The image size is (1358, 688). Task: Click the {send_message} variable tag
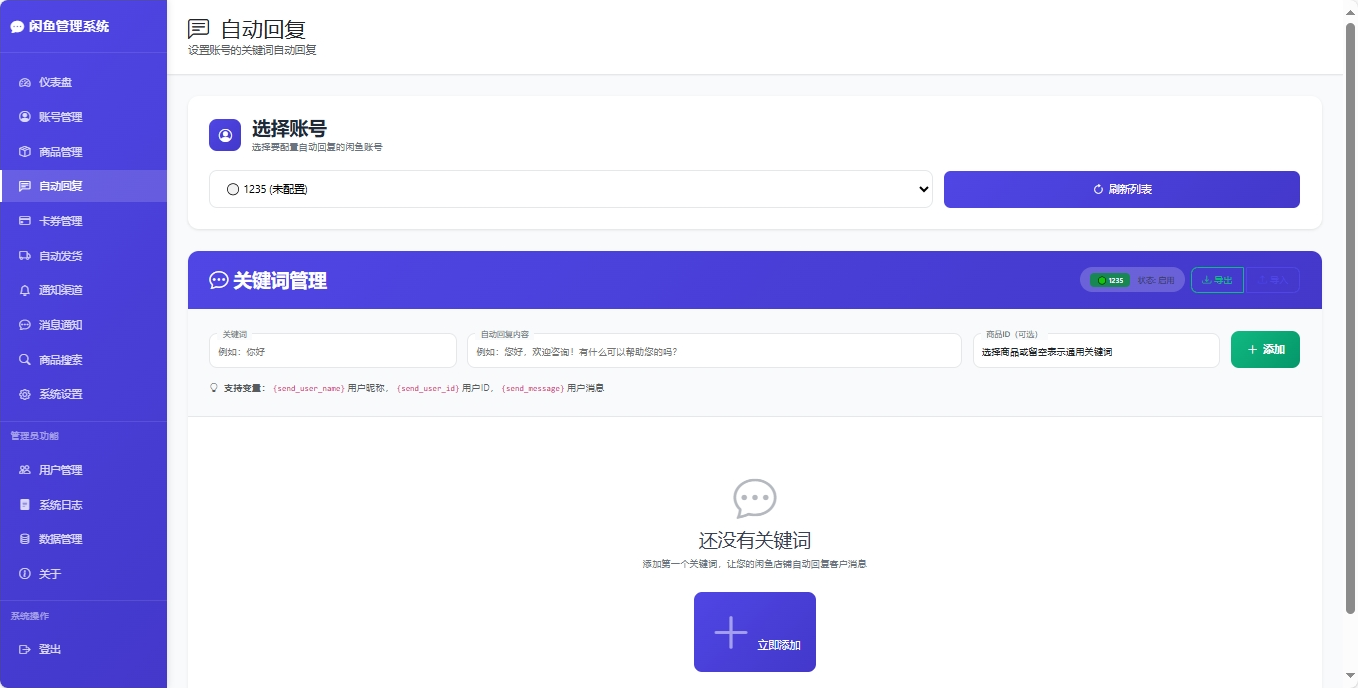533,388
